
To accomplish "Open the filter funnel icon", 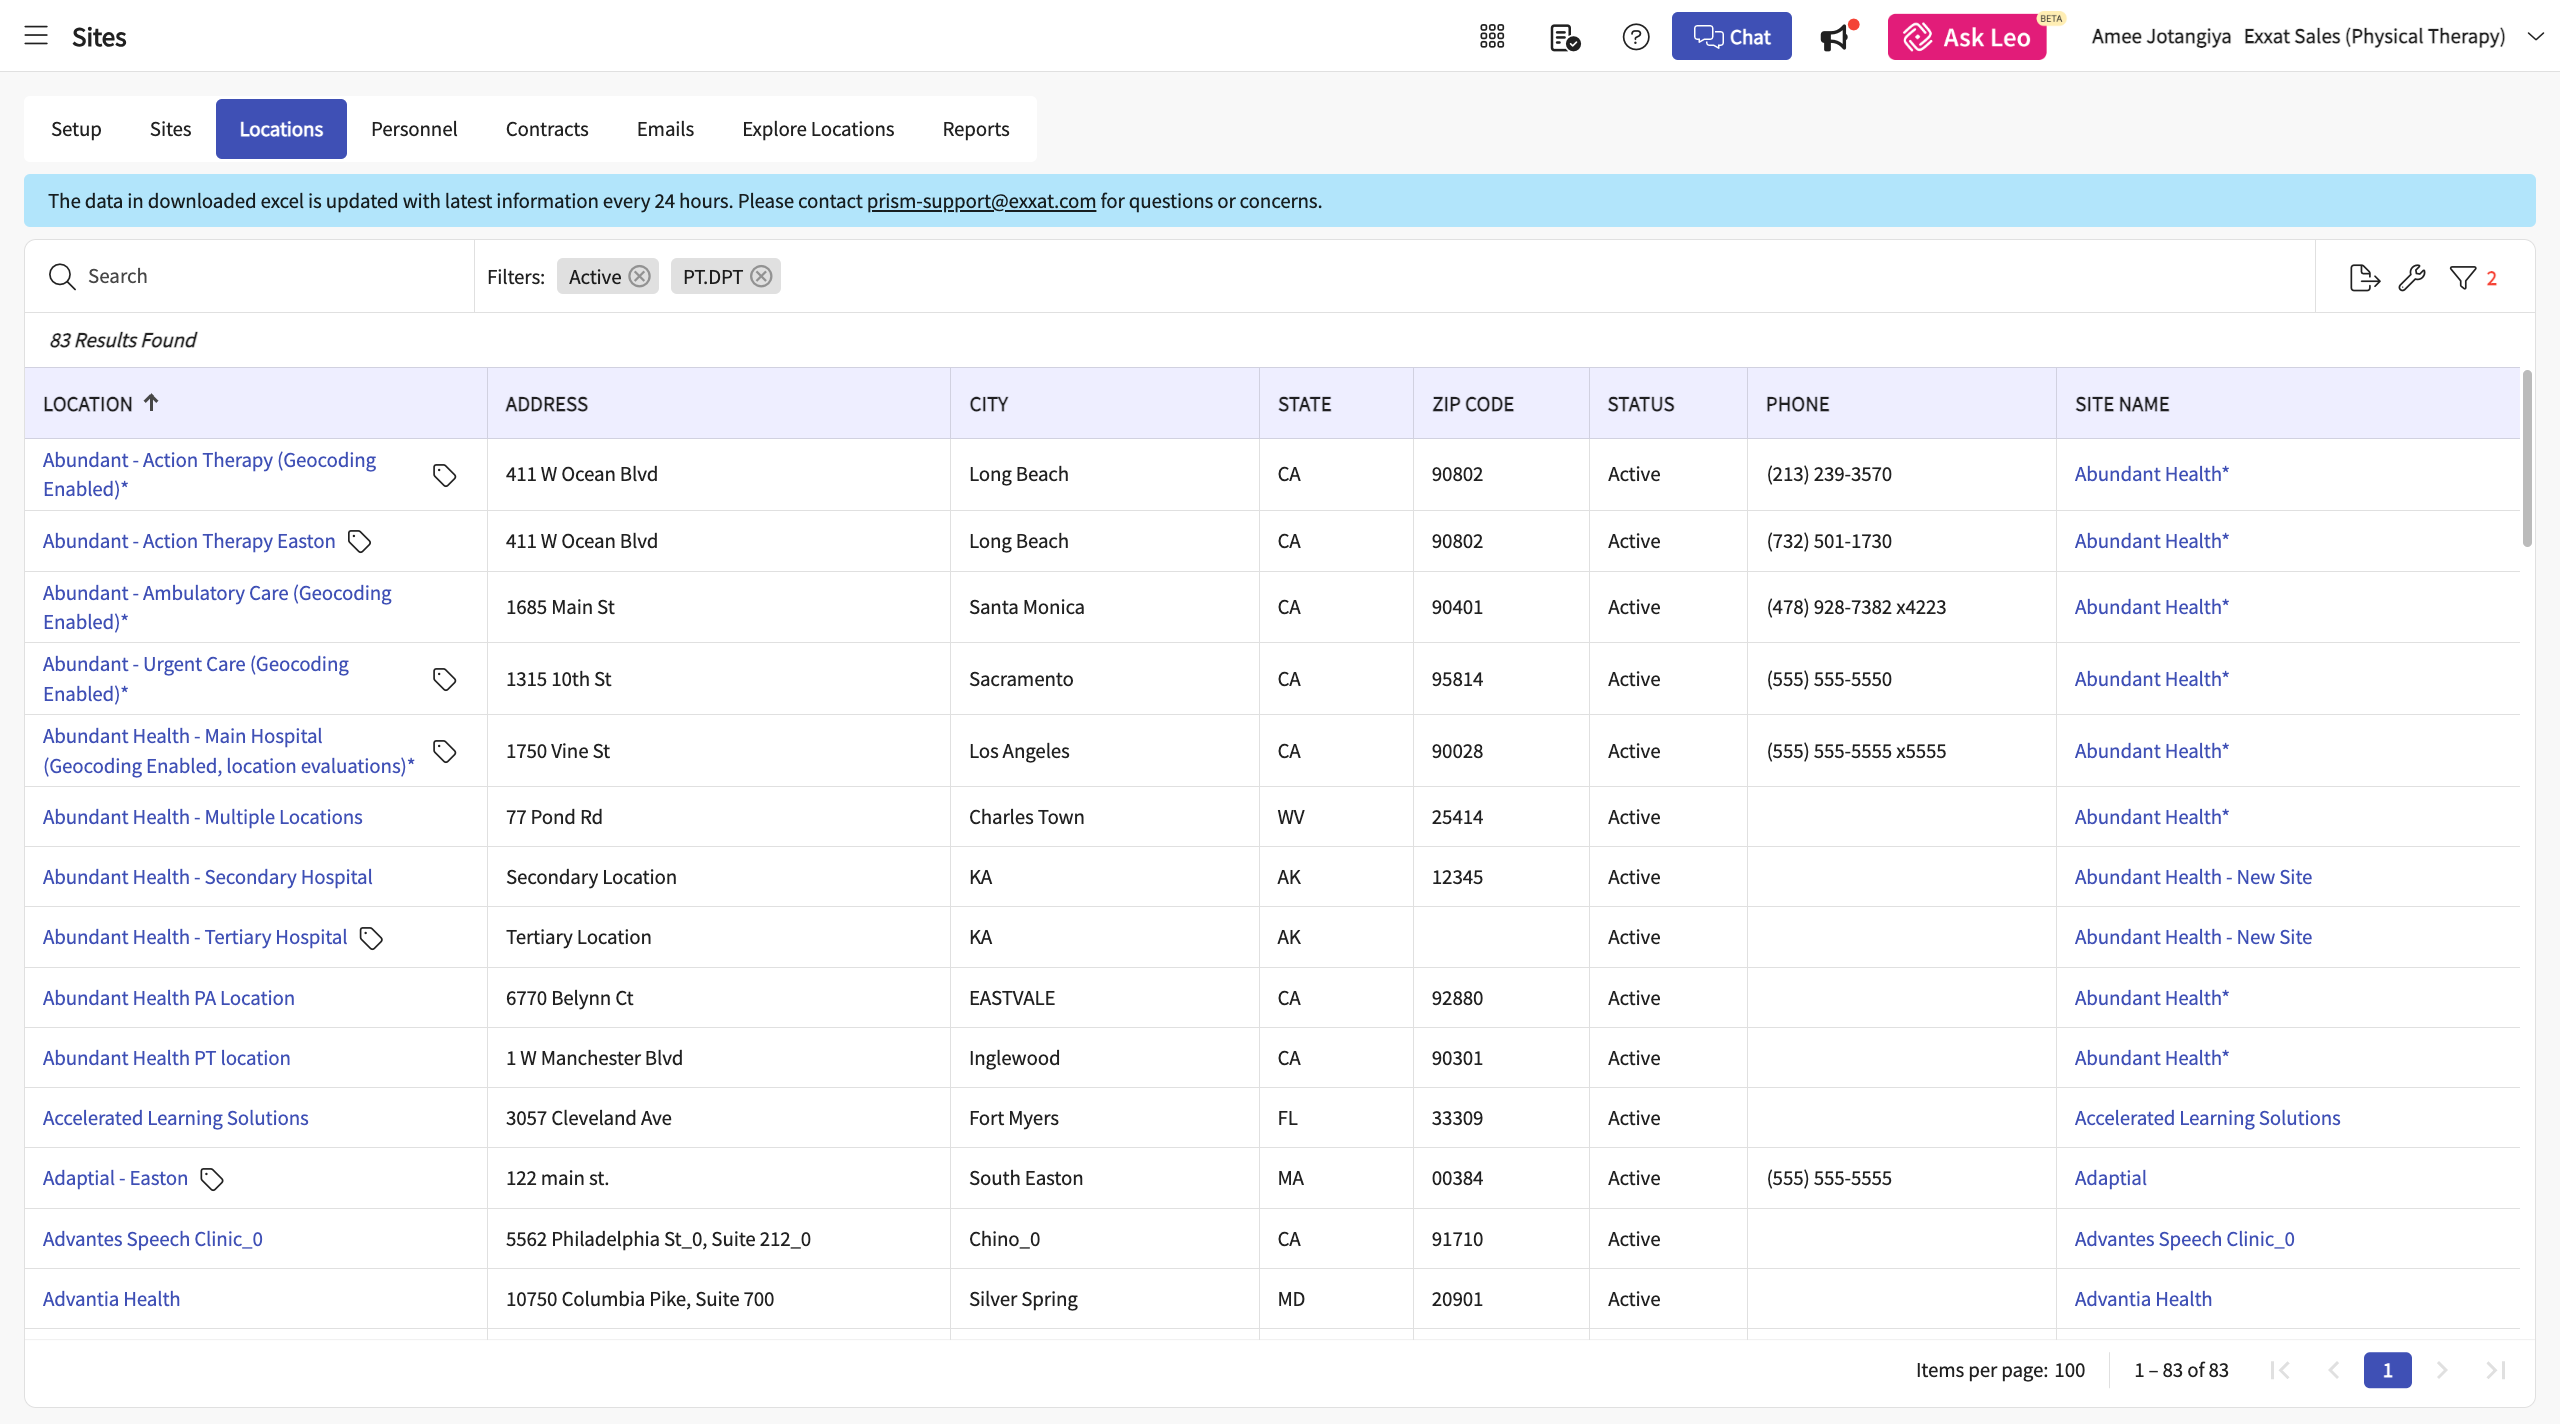I will click(2463, 277).
